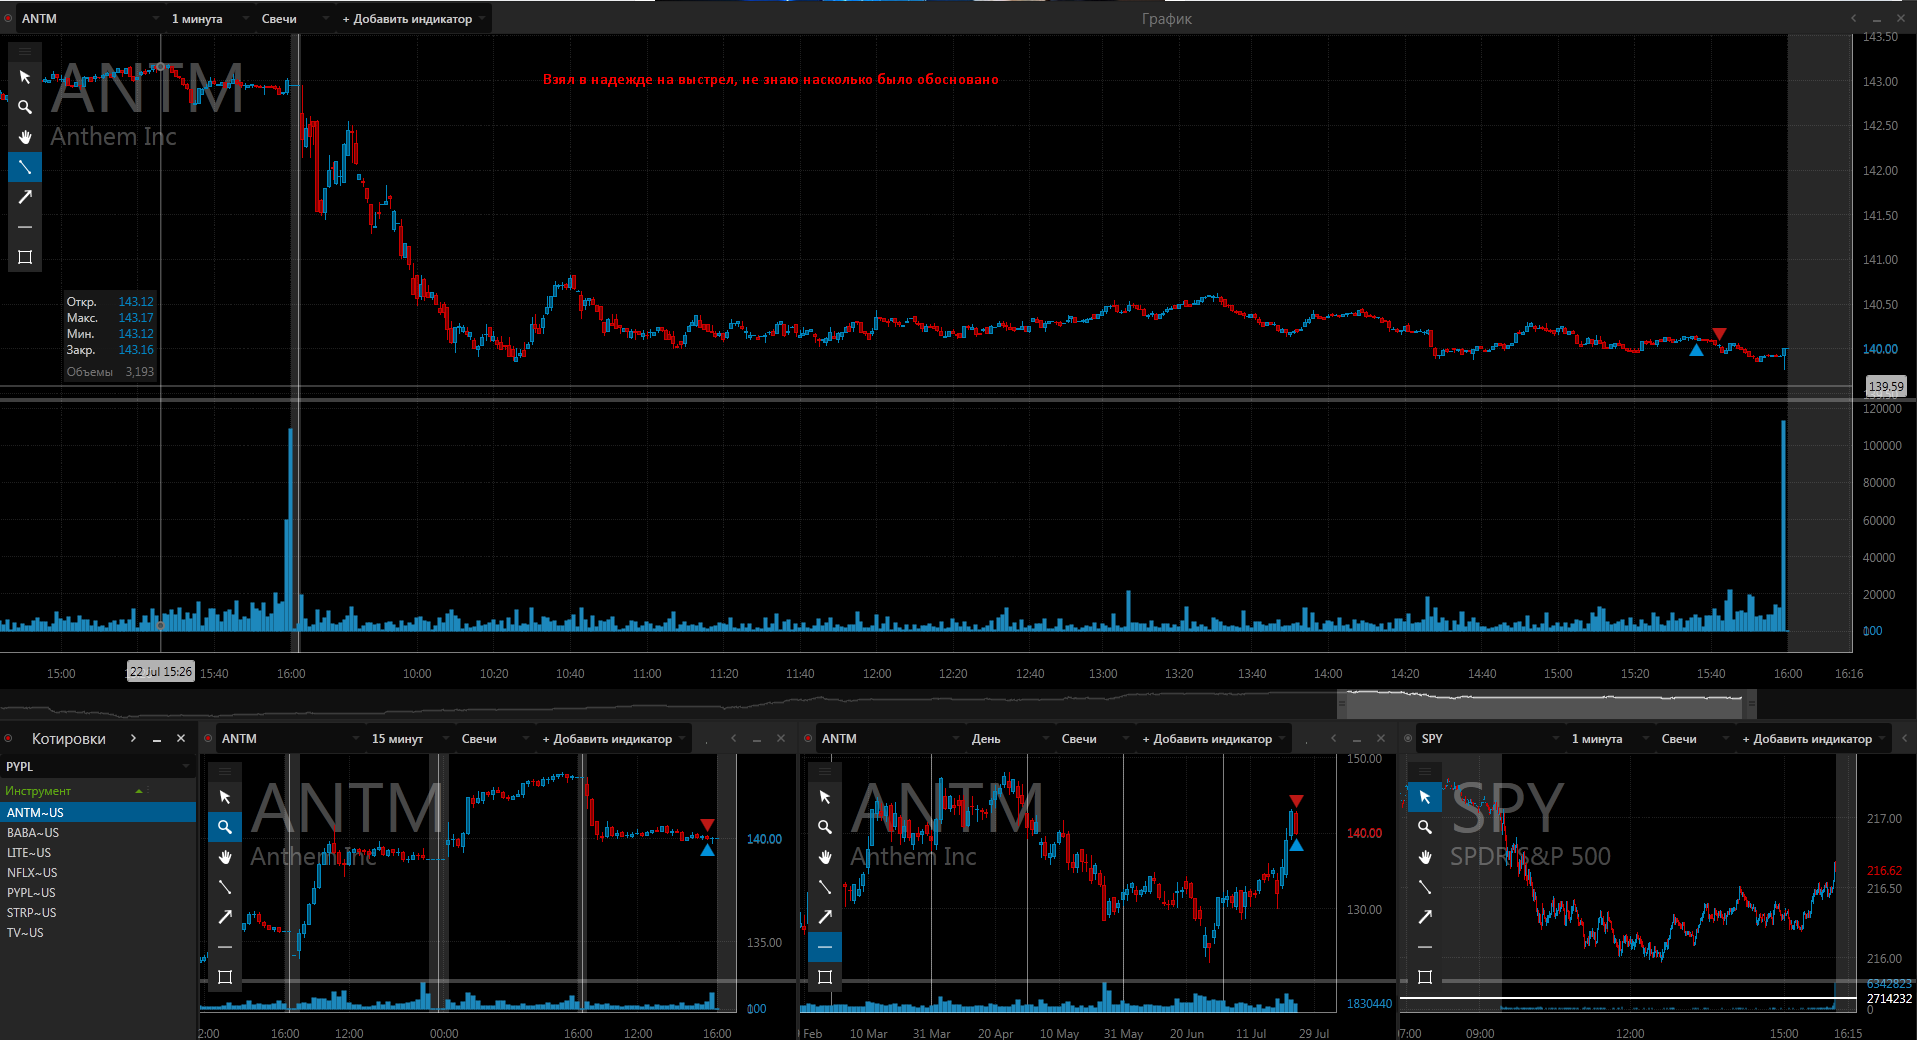Select pointer tool in 15-minute ANTM chart
Image resolution: width=1917 pixels, height=1040 pixels.
point(225,797)
